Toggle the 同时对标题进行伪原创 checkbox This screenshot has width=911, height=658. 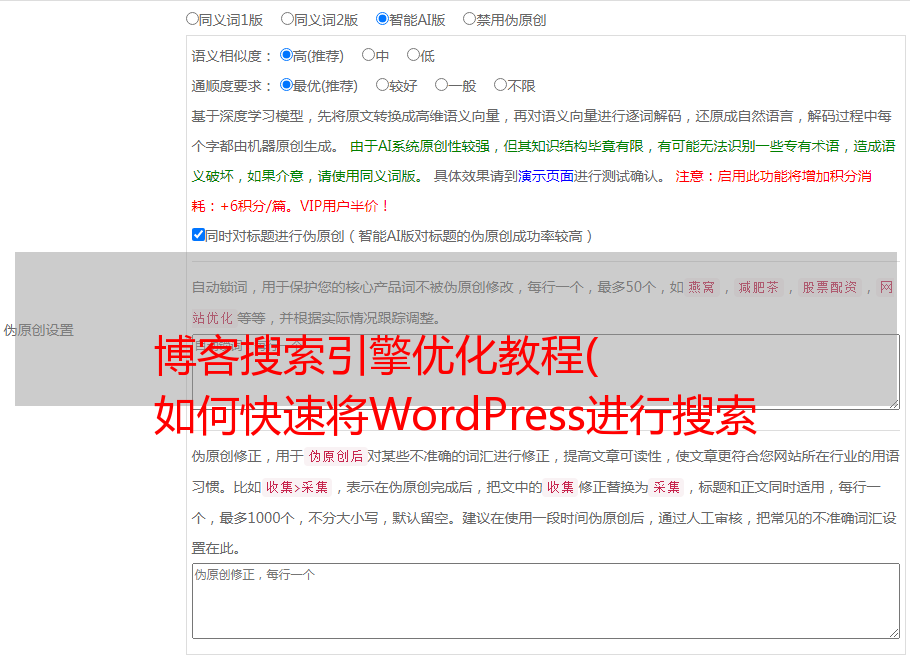(198, 235)
